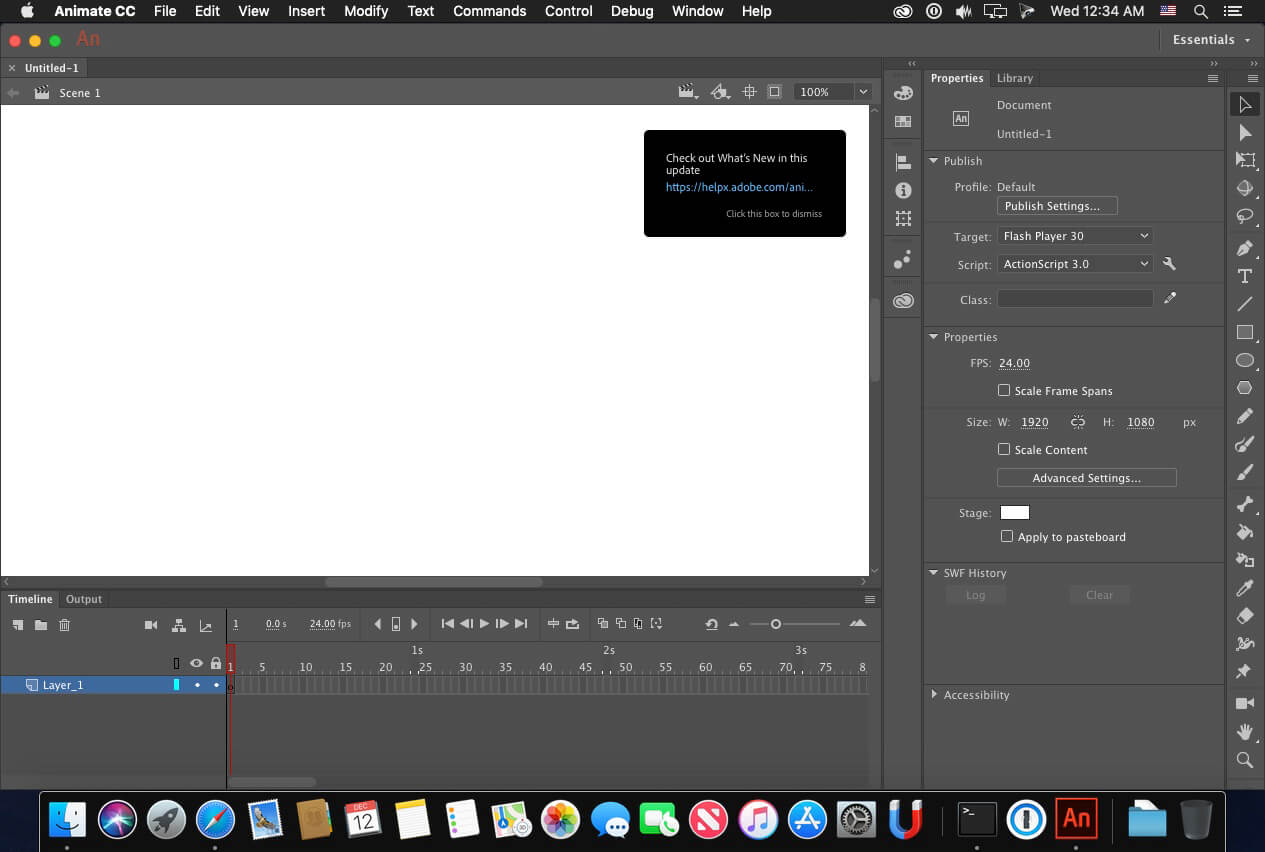This screenshot has height=852, width=1265.
Task: Open the Script ActionScript 3.0 dropdown
Action: pos(1075,264)
